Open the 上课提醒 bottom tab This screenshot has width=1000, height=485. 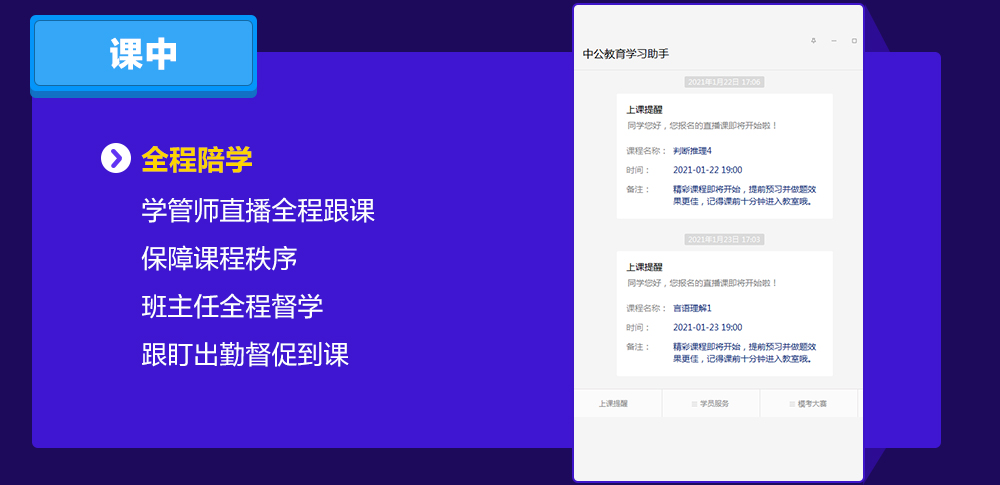[x=613, y=404]
